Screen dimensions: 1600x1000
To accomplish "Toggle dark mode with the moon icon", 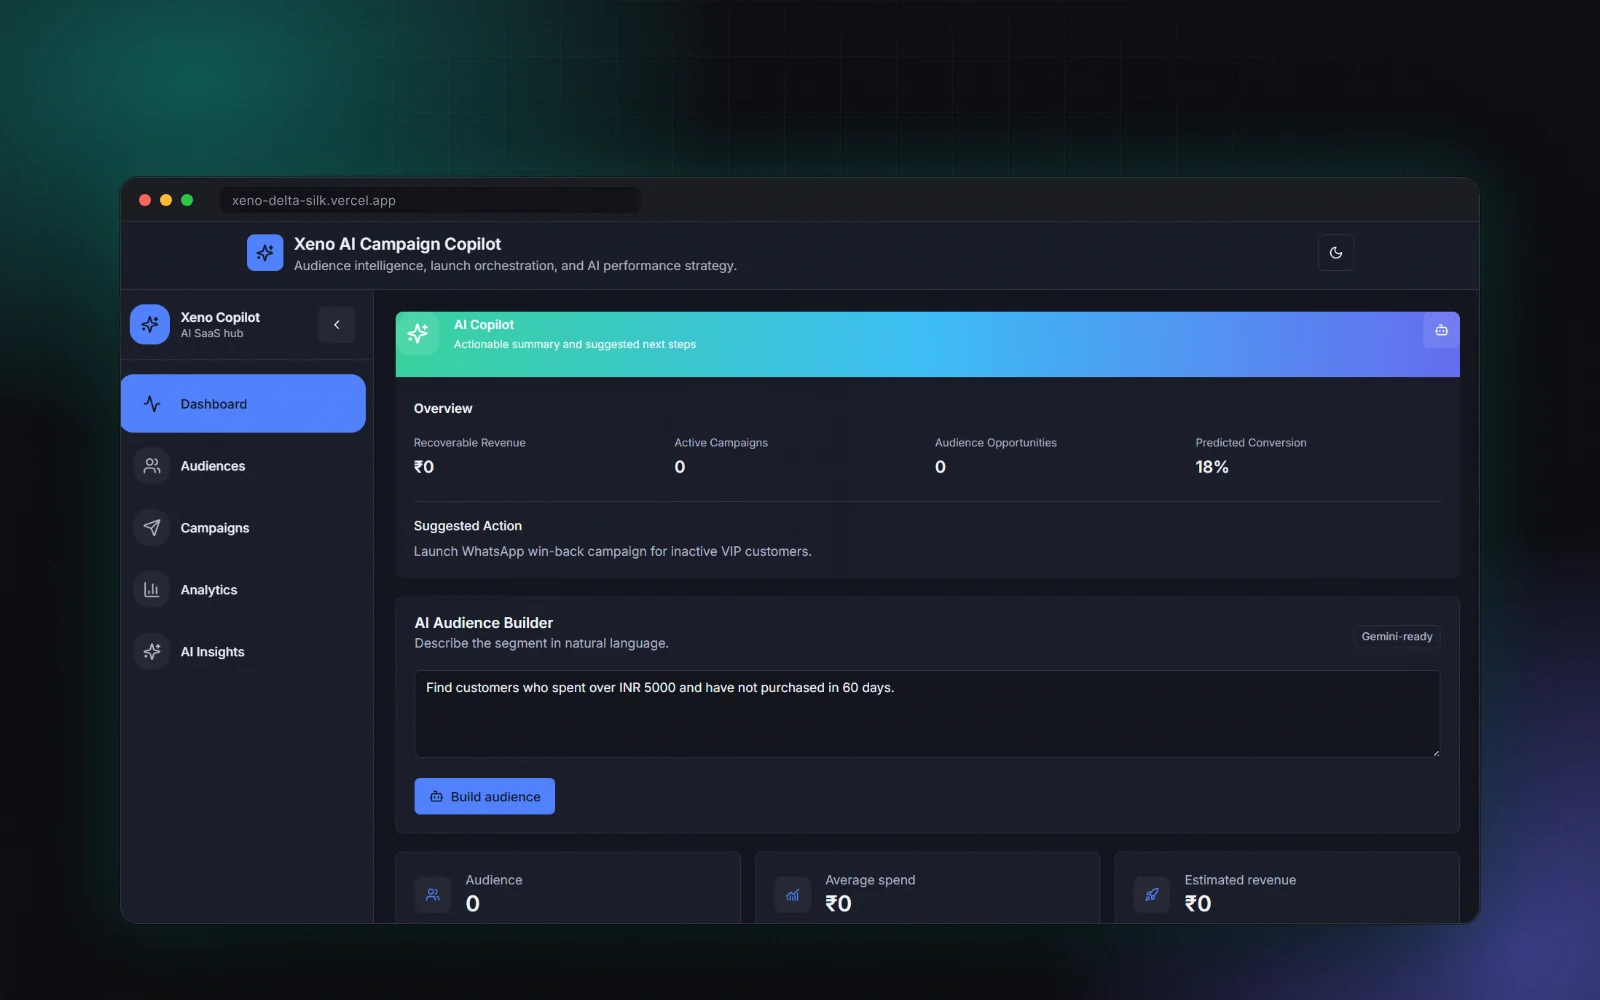I will pyautogui.click(x=1335, y=253).
